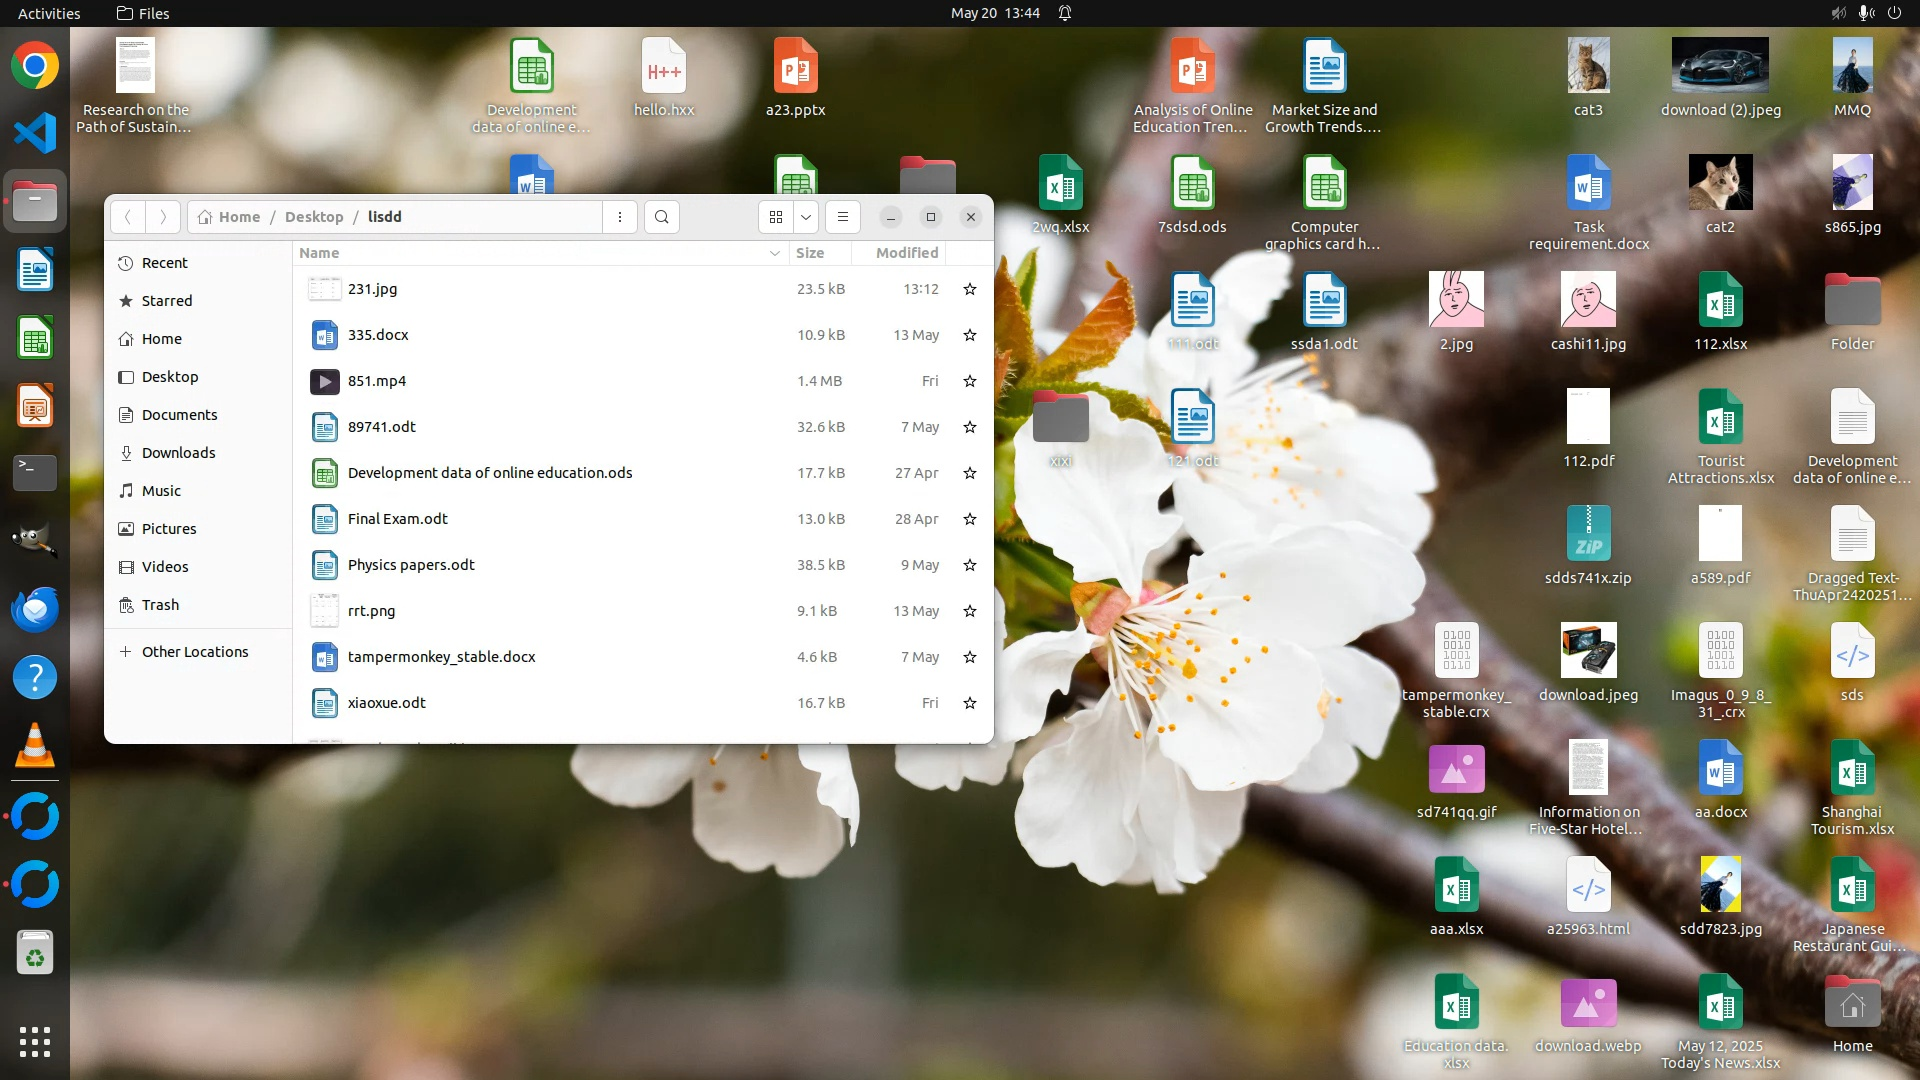Sort files by Modified column
Screen dimensions: 1920x1080
pyautogui.click(x=906, y=253)
